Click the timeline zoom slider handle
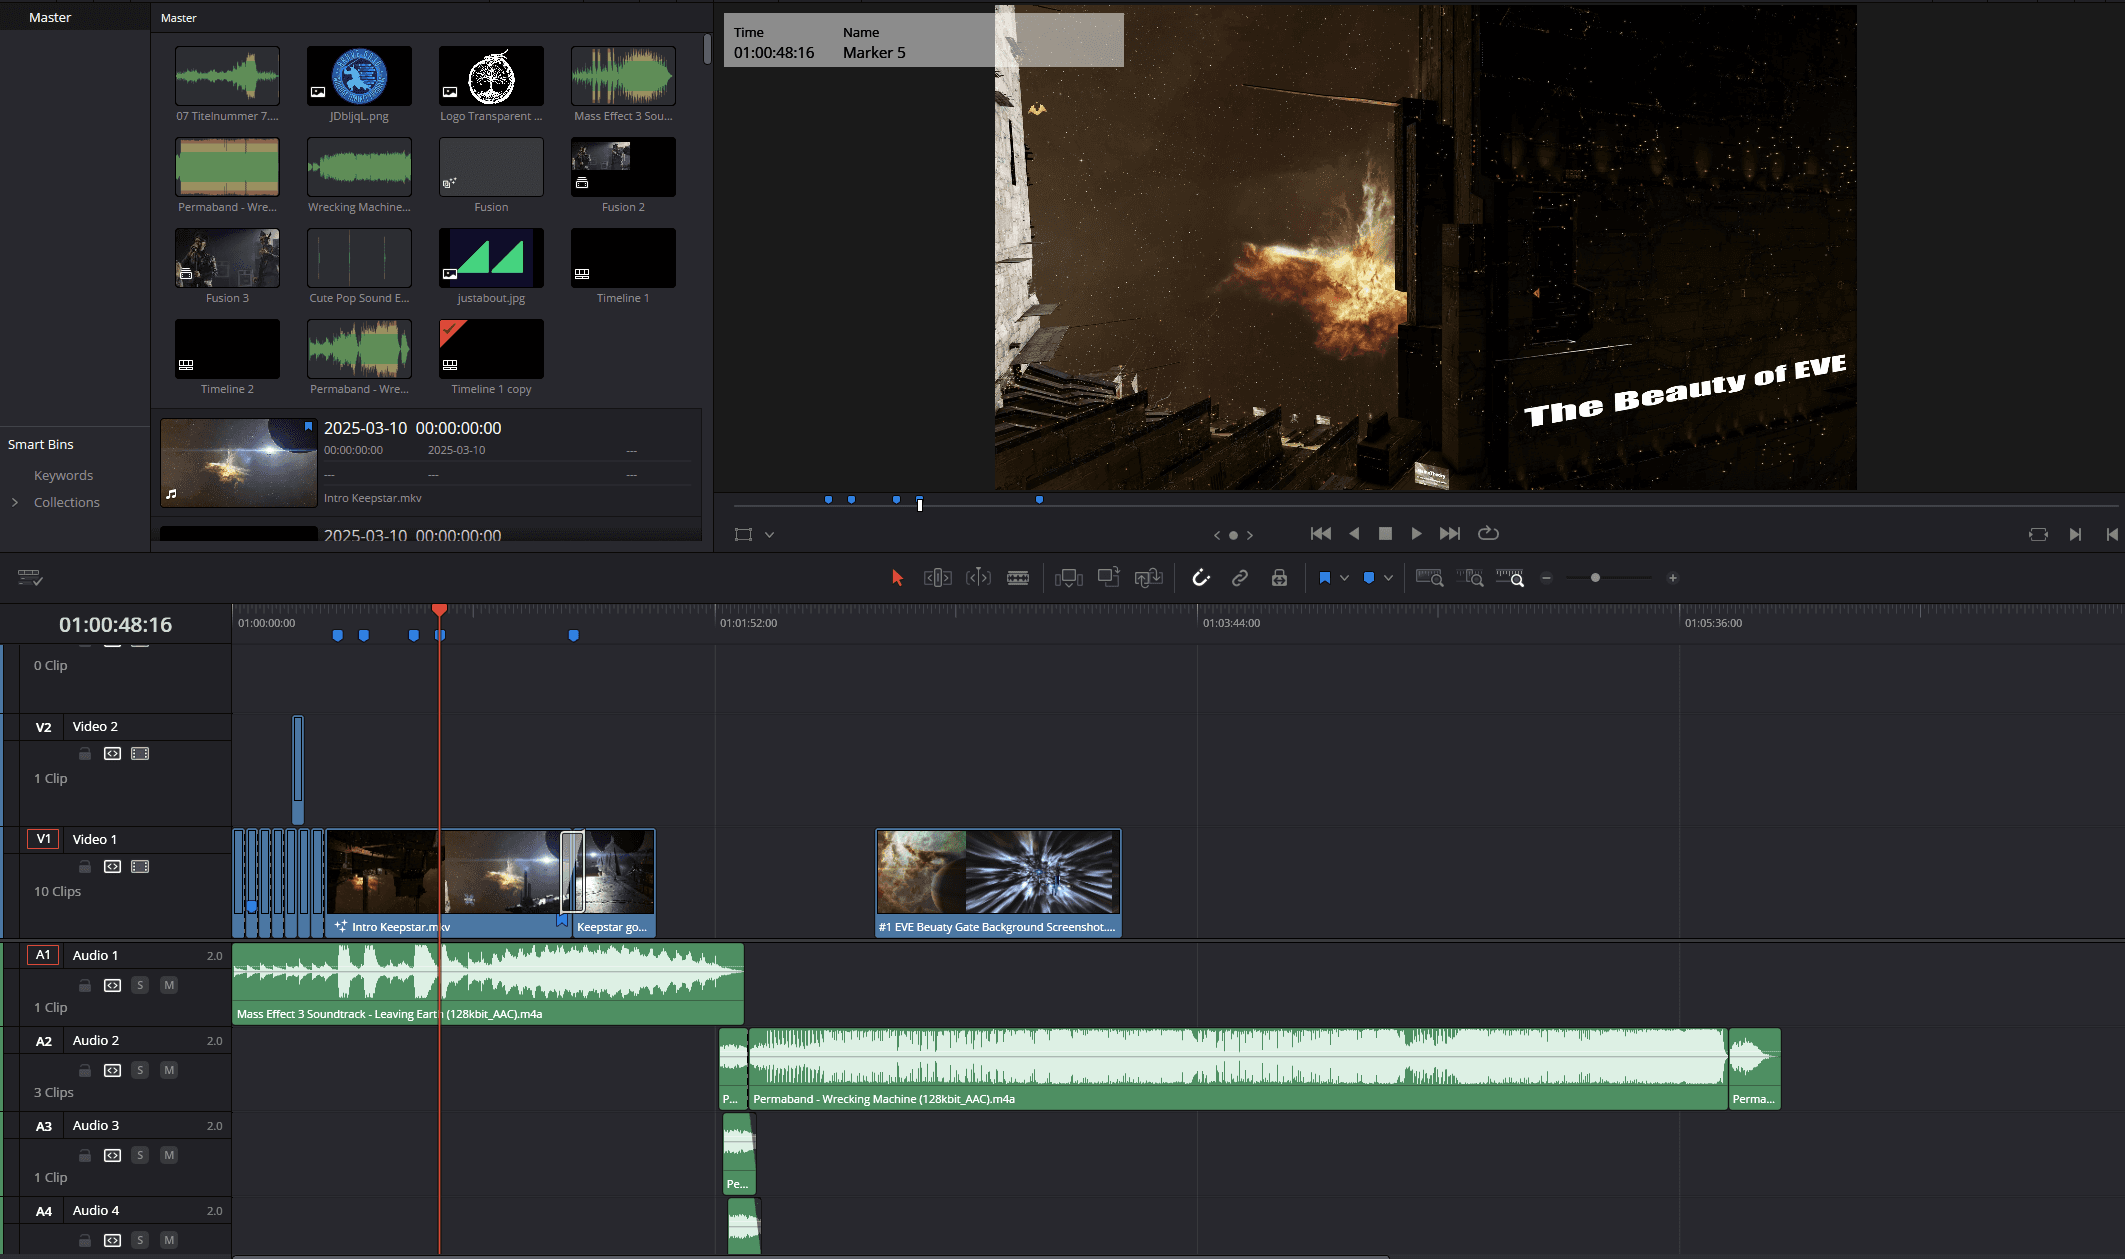Screen dimensions: 2125x1259 point(1595,578)
